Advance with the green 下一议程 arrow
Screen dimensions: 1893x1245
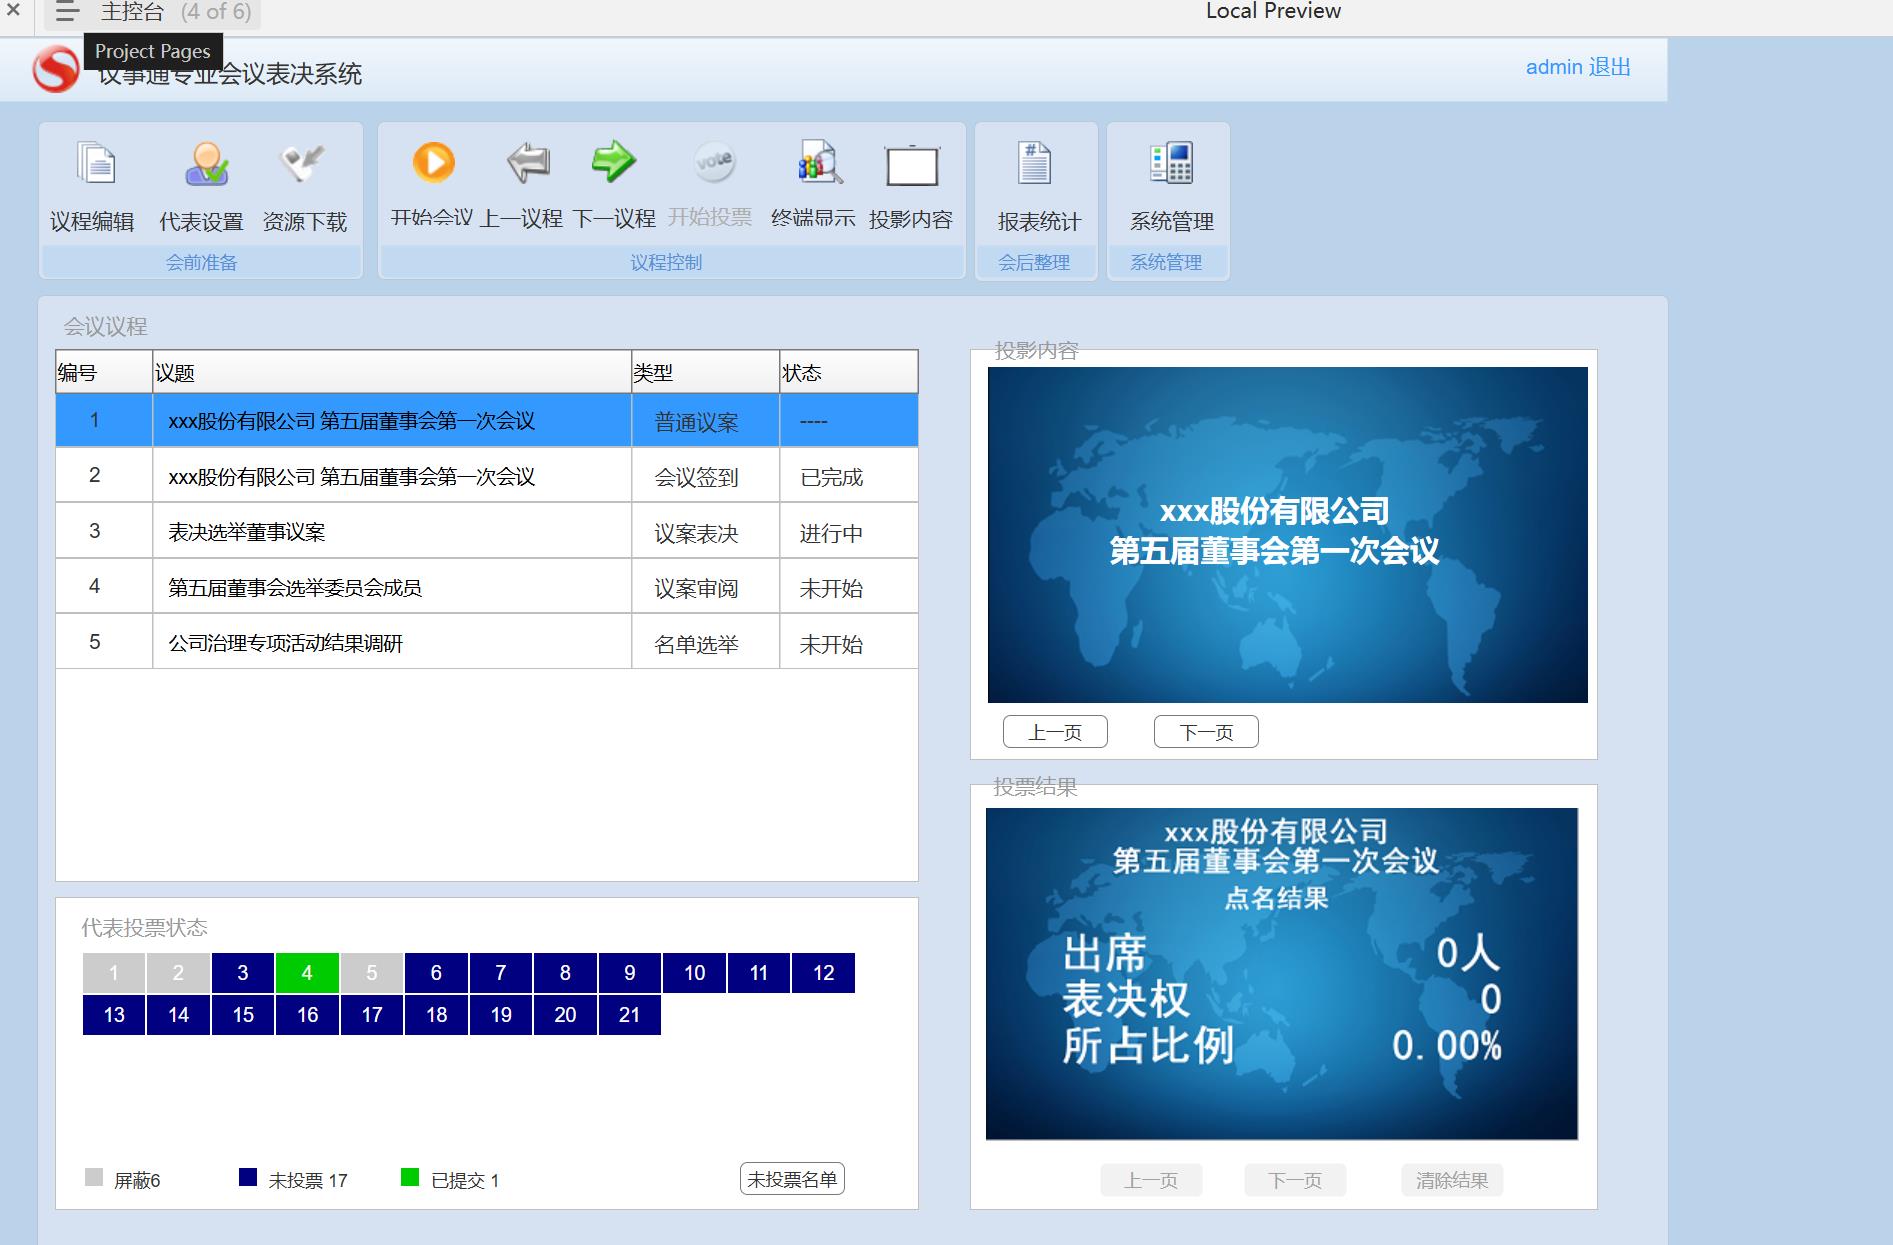(613, 161)
